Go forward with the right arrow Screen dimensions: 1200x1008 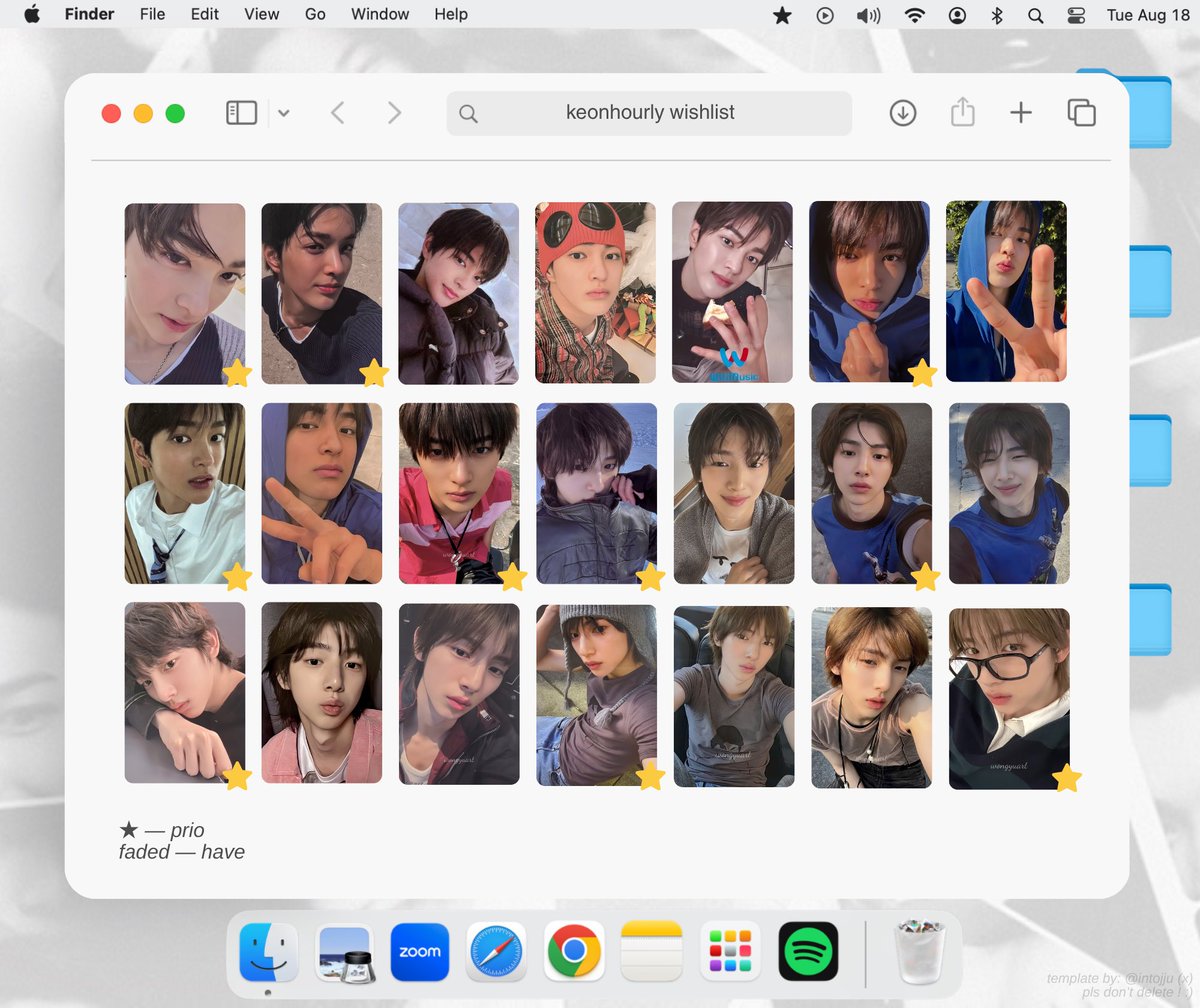click(x=394, y=113)
